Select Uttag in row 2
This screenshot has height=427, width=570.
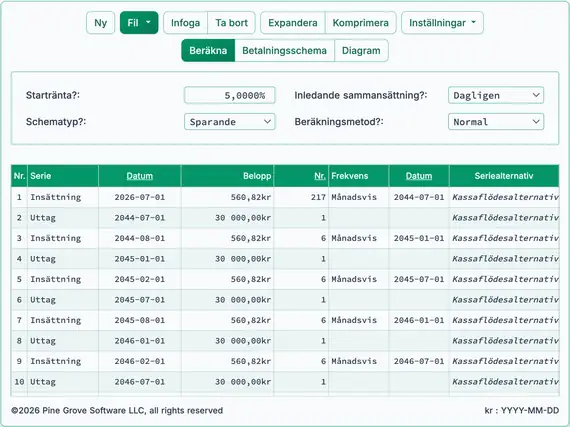pos(63,218)
